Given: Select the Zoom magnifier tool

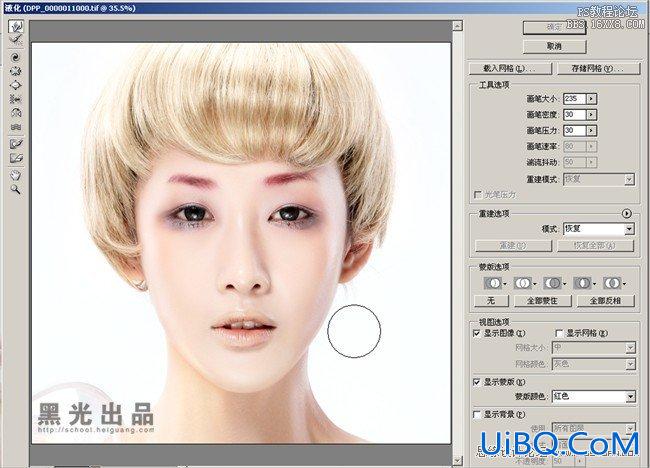Looking at the screenshot, I should click(16, 190).
